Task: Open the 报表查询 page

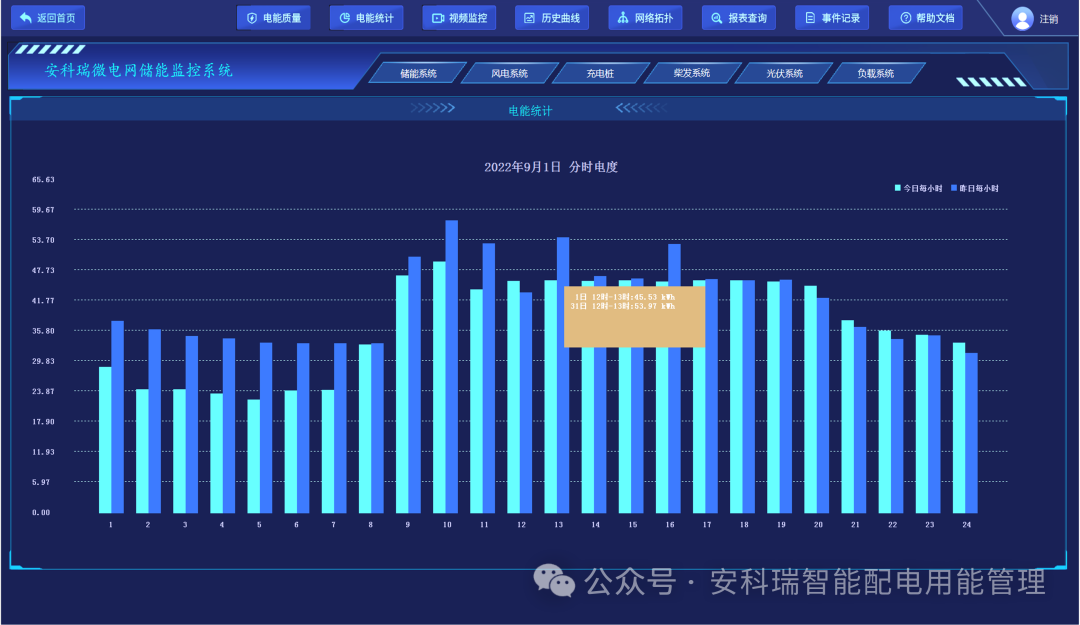Action: pyautogui.click(x=738, y=18)
